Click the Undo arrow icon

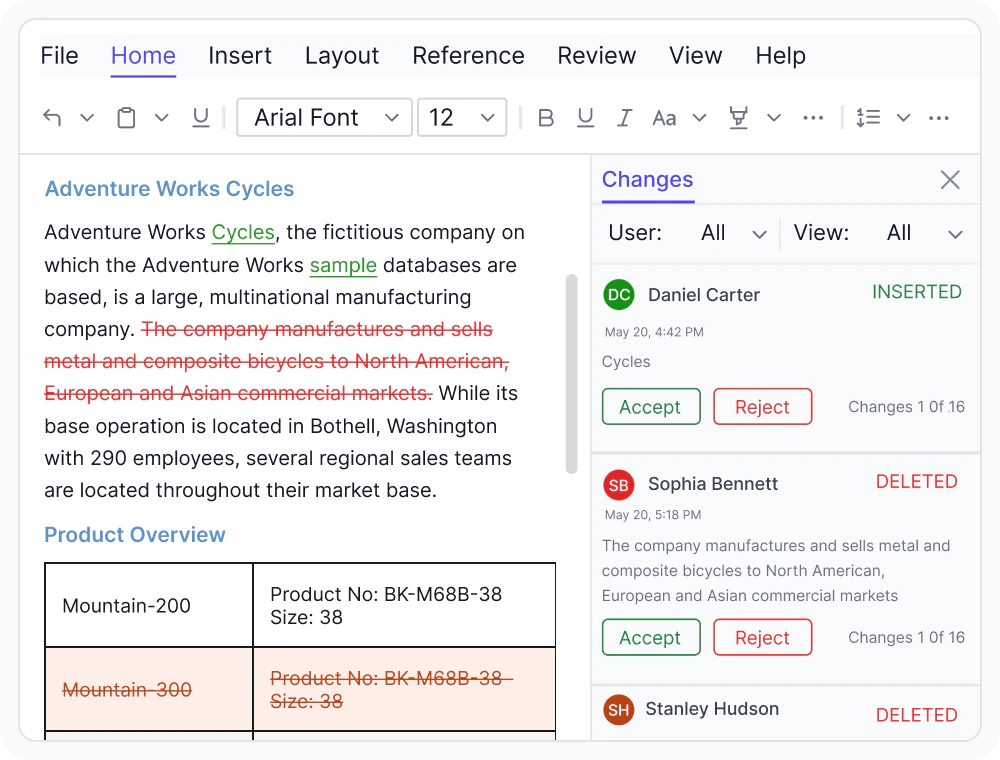pos(52,117)
